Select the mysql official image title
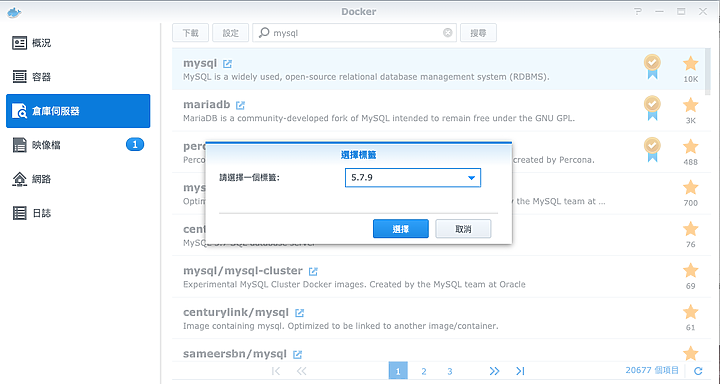The image size is (720, 384). (200, 63)
